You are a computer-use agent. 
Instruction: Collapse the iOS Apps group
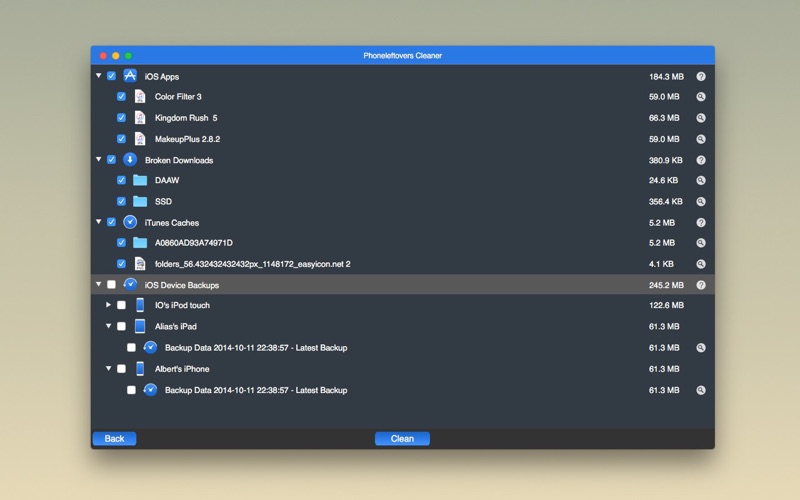pyautogui.click(x=98, y=76)
